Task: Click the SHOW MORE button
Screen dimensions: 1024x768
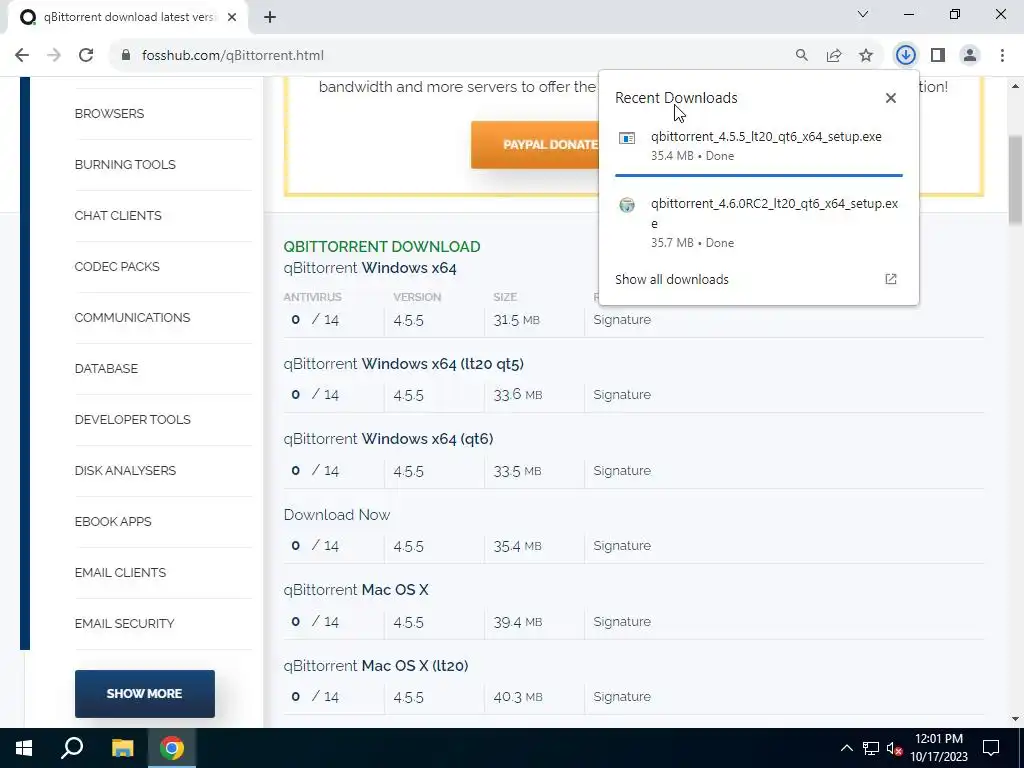Action: (x=144, y=694)
